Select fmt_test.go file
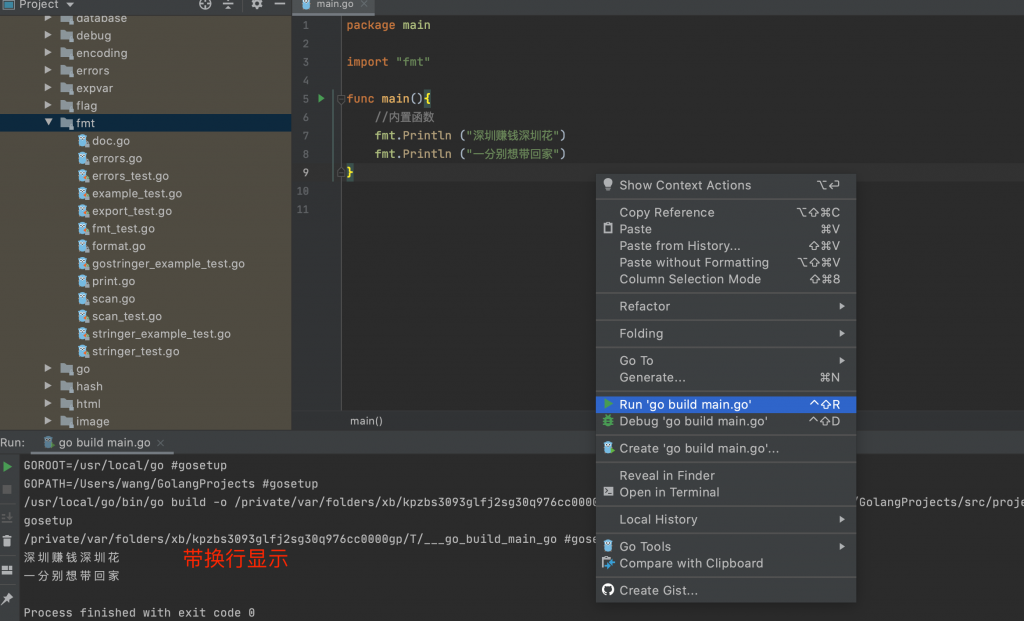1024x621 pixels. [123, 229]
